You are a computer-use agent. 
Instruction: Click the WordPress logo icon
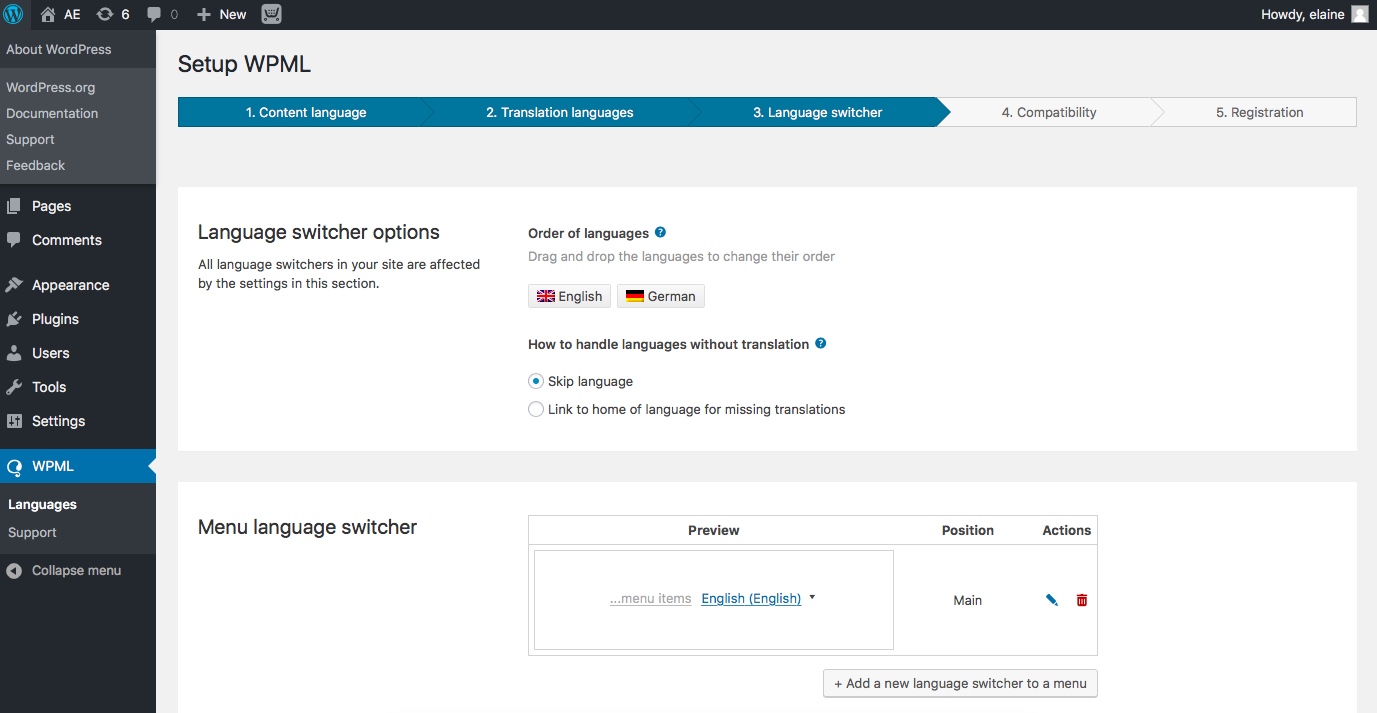[14, 14]
